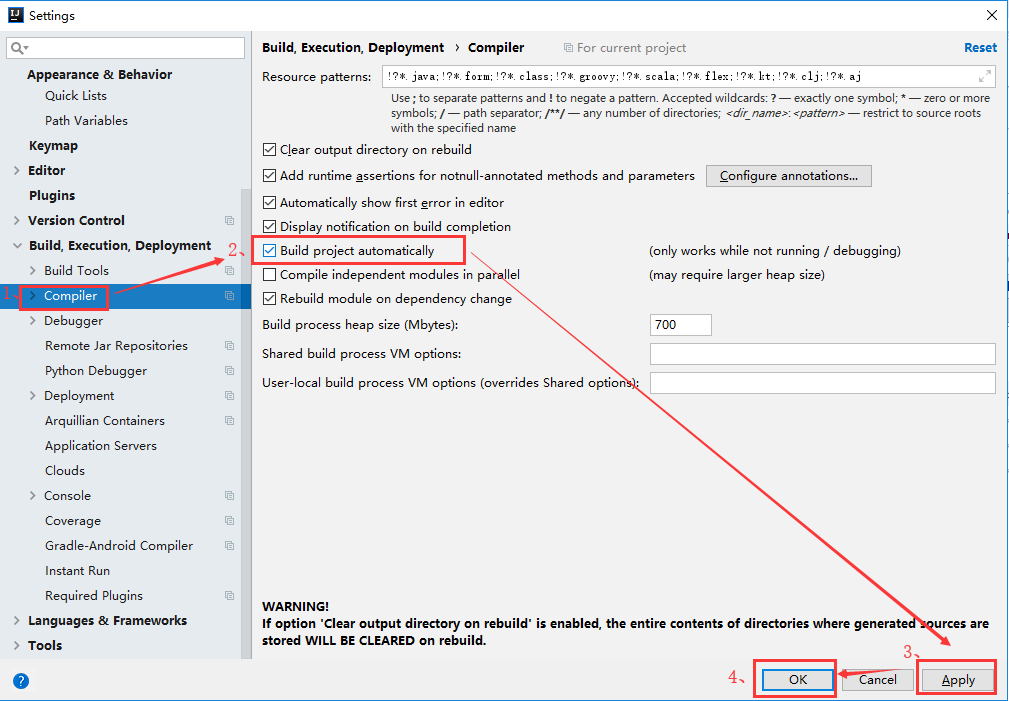Open Keymap settings
Image resolution: width=1009 pixels, height=701 pixels.
tap(53, 146)
